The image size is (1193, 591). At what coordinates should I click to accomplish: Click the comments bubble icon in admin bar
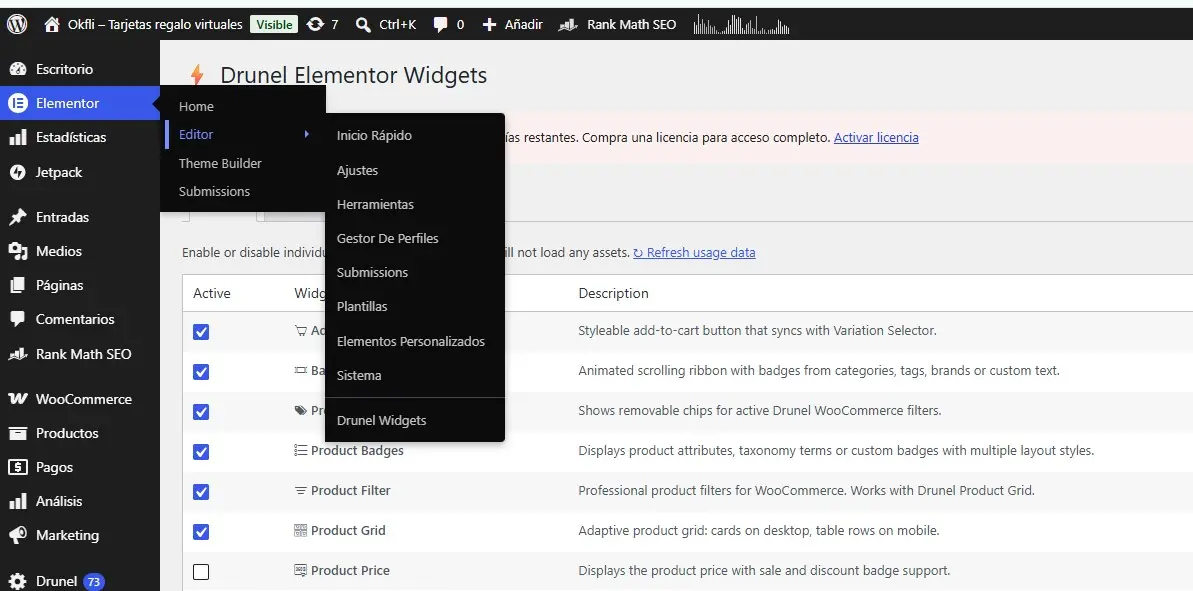click(x=441, y=24)
